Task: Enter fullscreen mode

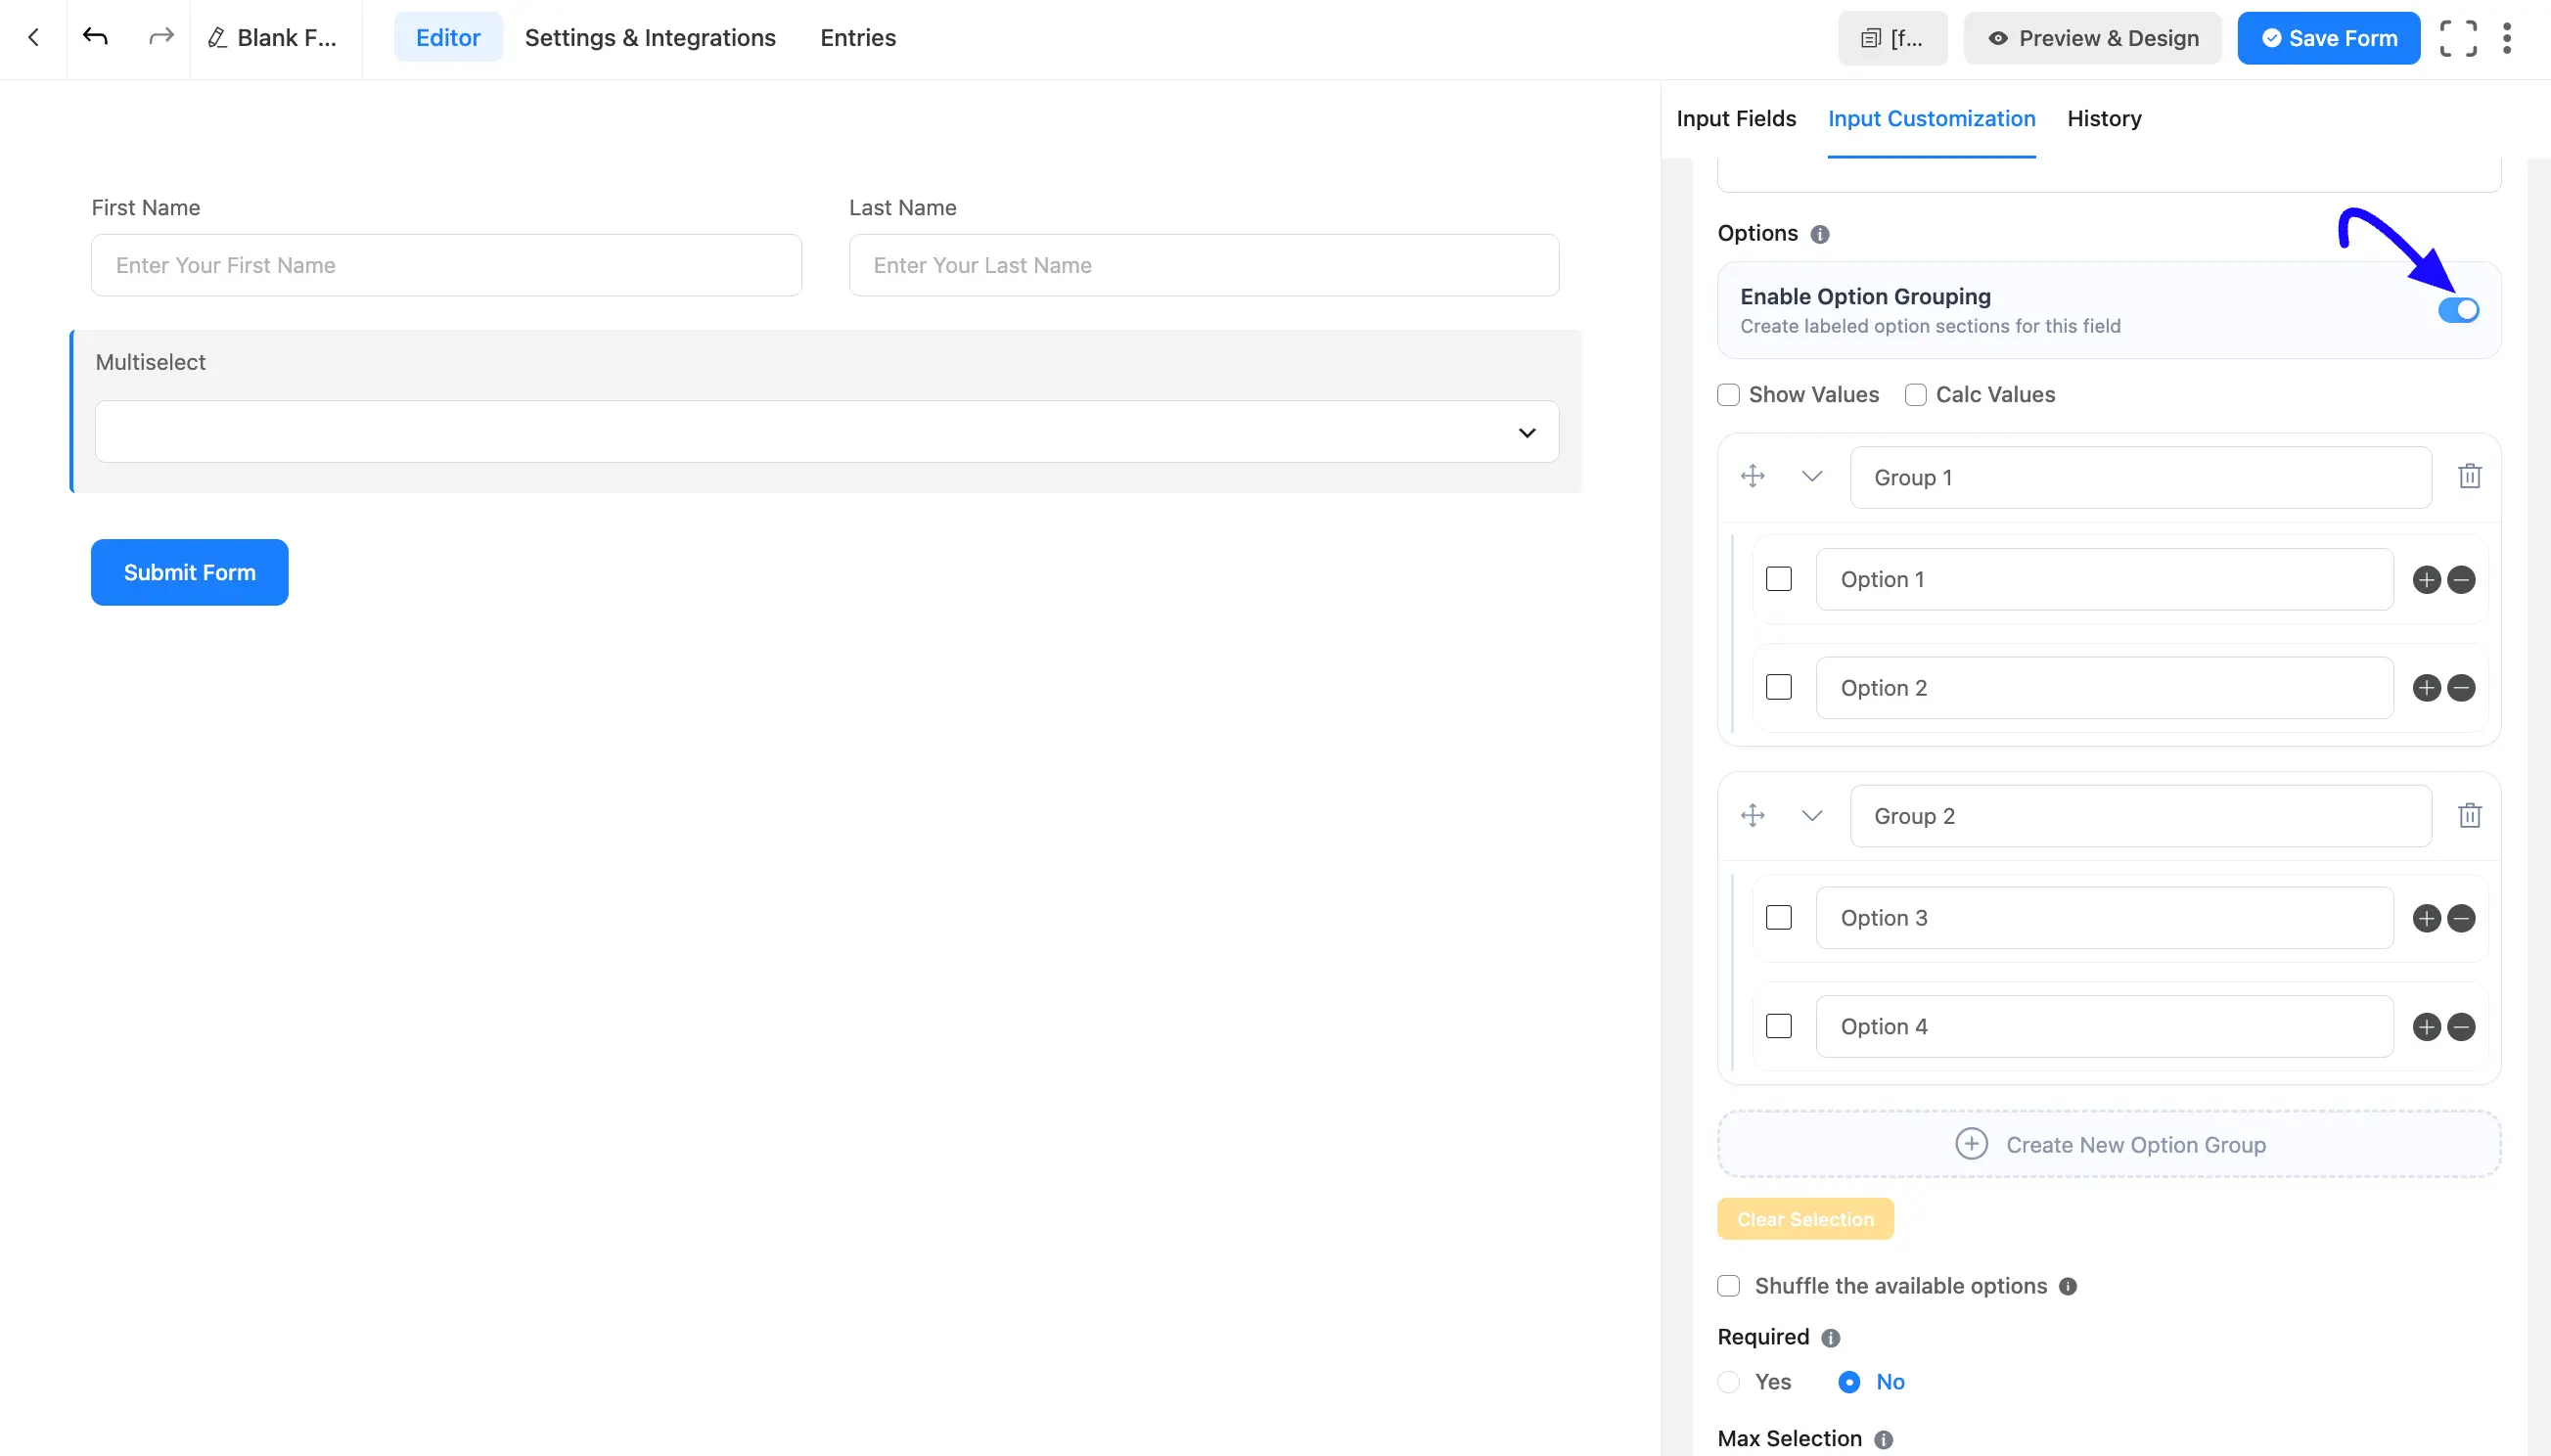Action: (2457, 38)
